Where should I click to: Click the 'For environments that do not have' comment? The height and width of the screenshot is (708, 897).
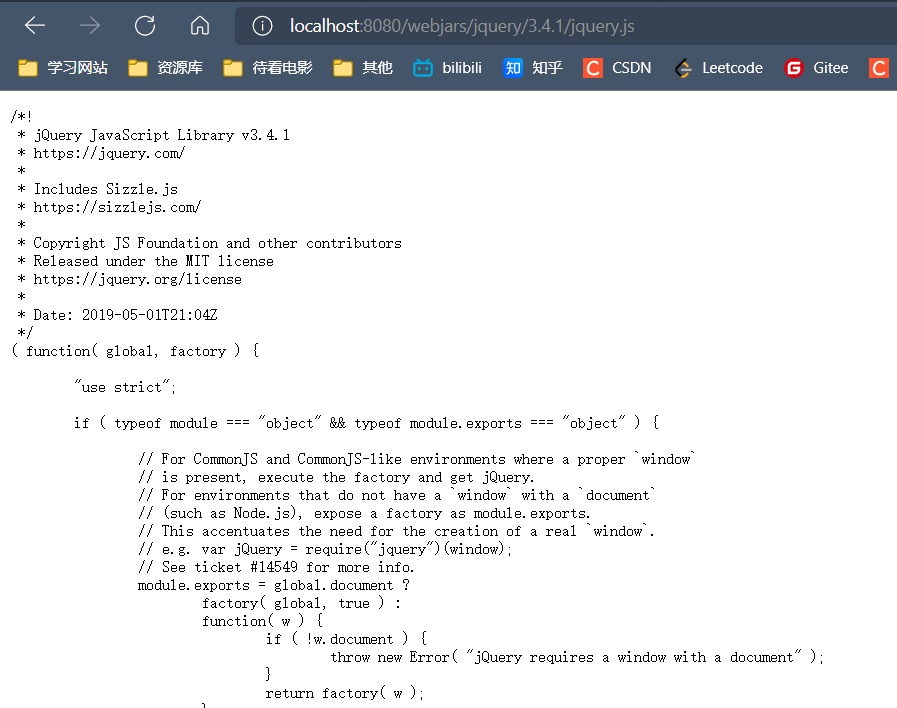tap(396, 495)
